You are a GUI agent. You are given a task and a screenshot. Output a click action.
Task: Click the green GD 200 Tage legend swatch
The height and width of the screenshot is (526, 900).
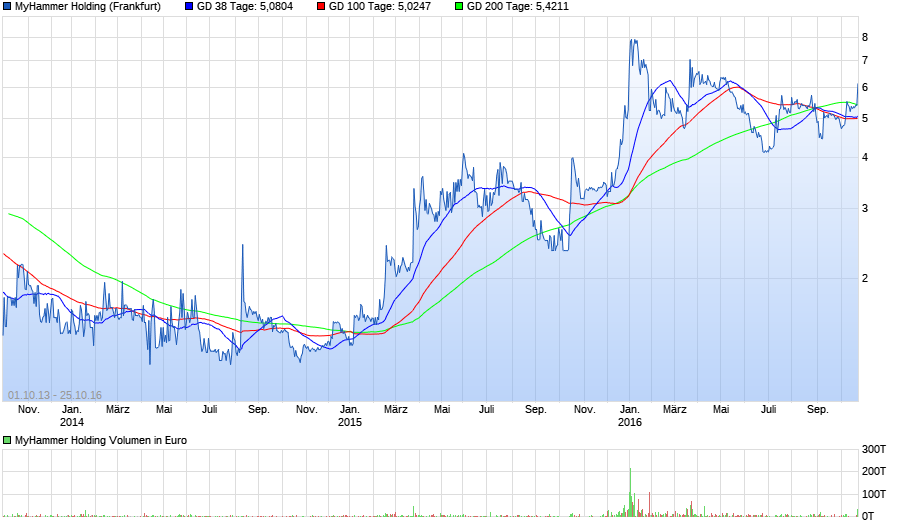tap(459, 7)
